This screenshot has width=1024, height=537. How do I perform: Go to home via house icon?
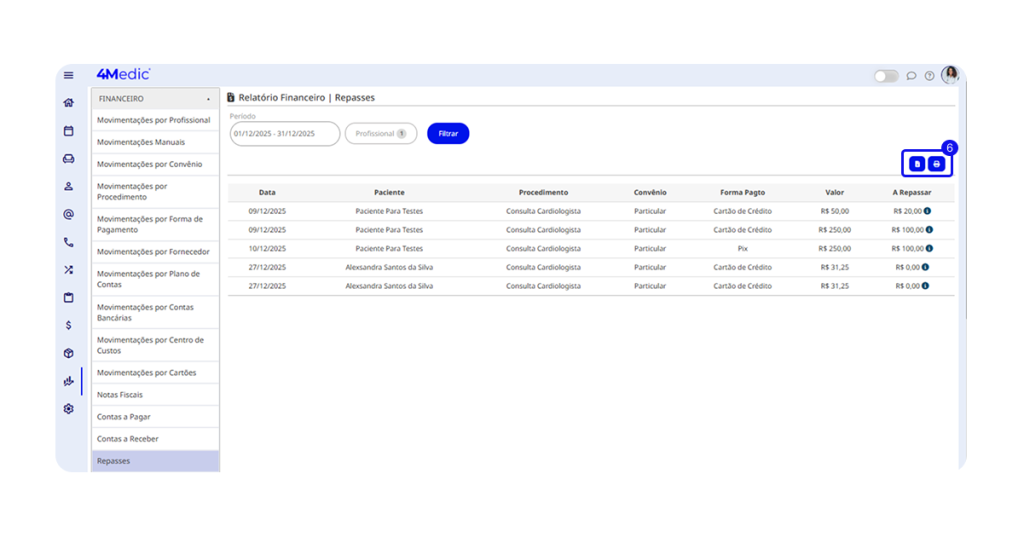pyautogui.click(x=68, y=102)
